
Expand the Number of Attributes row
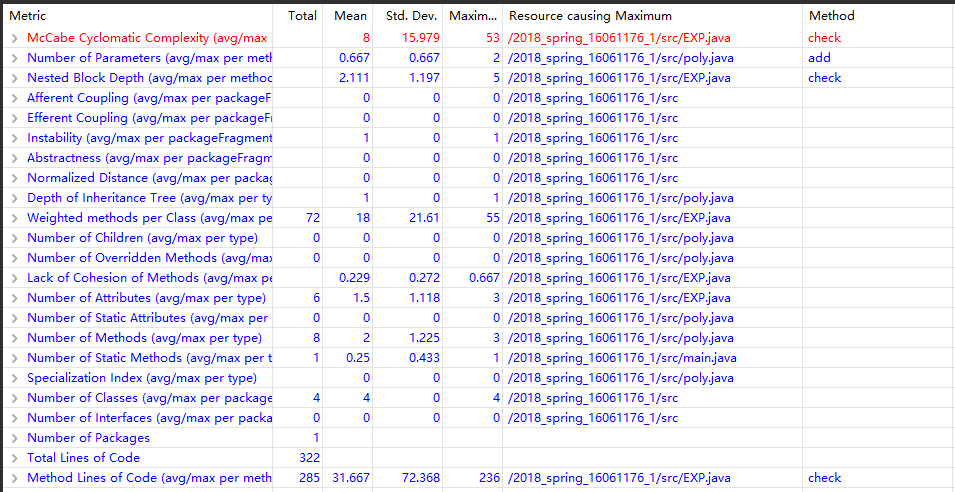click(15, 298)
